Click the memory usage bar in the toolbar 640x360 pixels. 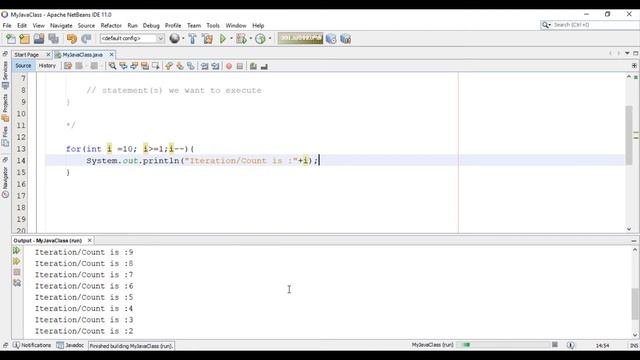[x=300, y=38]
